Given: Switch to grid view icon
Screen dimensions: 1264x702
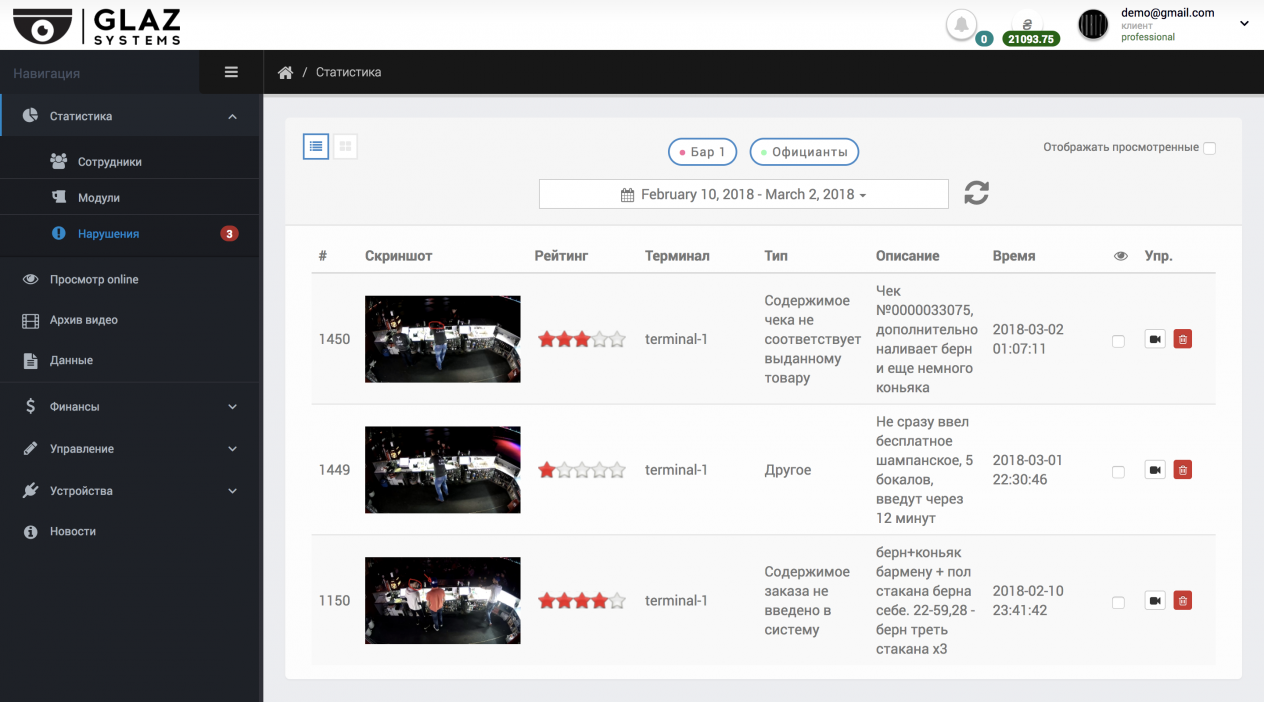Looking at the screenshot, I should (x=345, y=147).
